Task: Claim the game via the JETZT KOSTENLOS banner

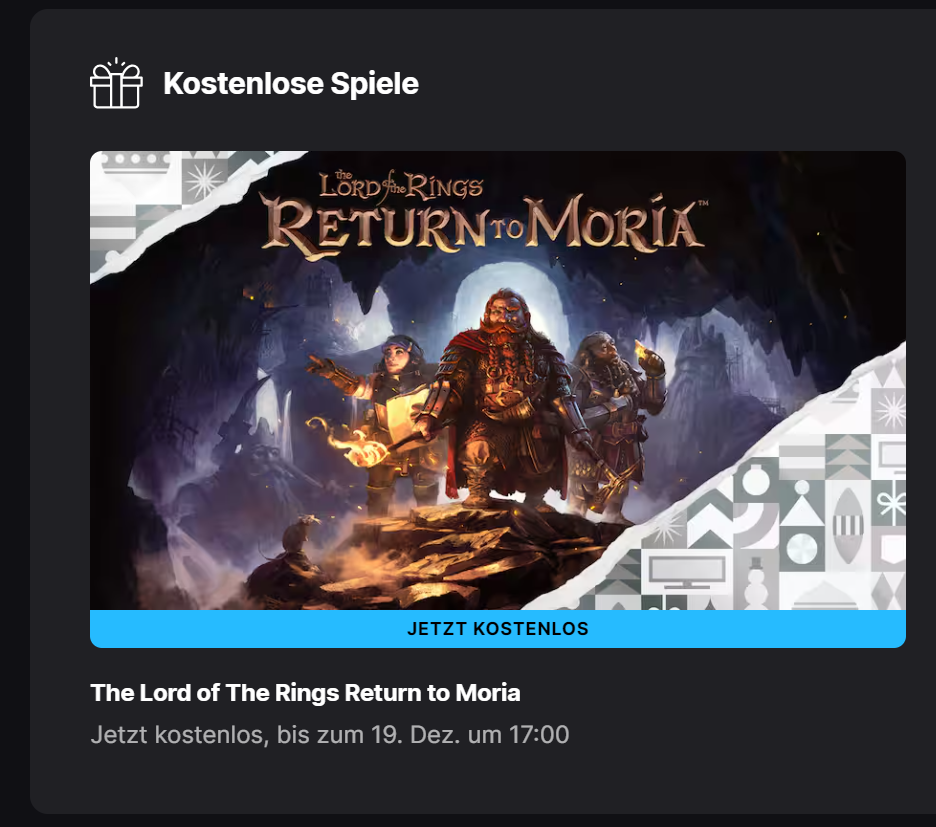Action: click(498, 629)
